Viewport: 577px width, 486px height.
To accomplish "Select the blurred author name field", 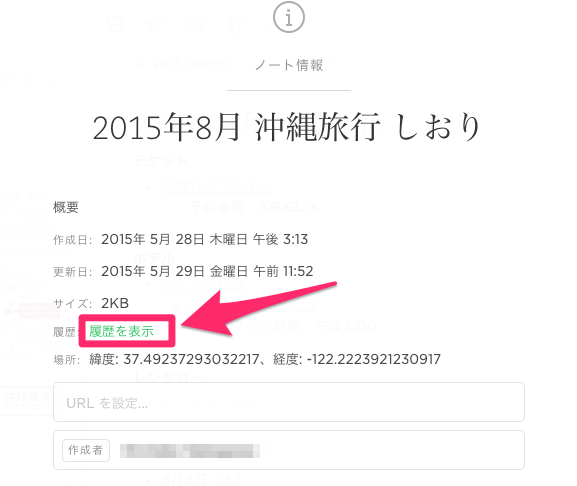I will 190,451.
